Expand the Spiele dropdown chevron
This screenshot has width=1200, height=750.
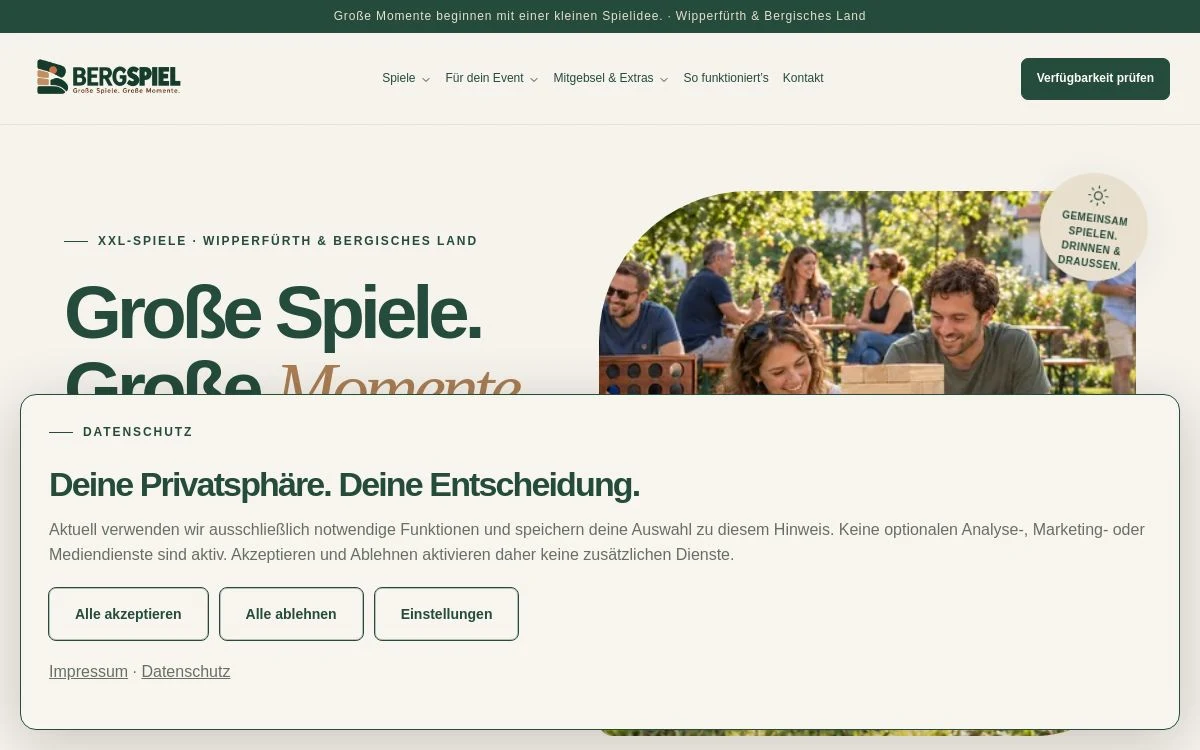click(x=426, y=79)
